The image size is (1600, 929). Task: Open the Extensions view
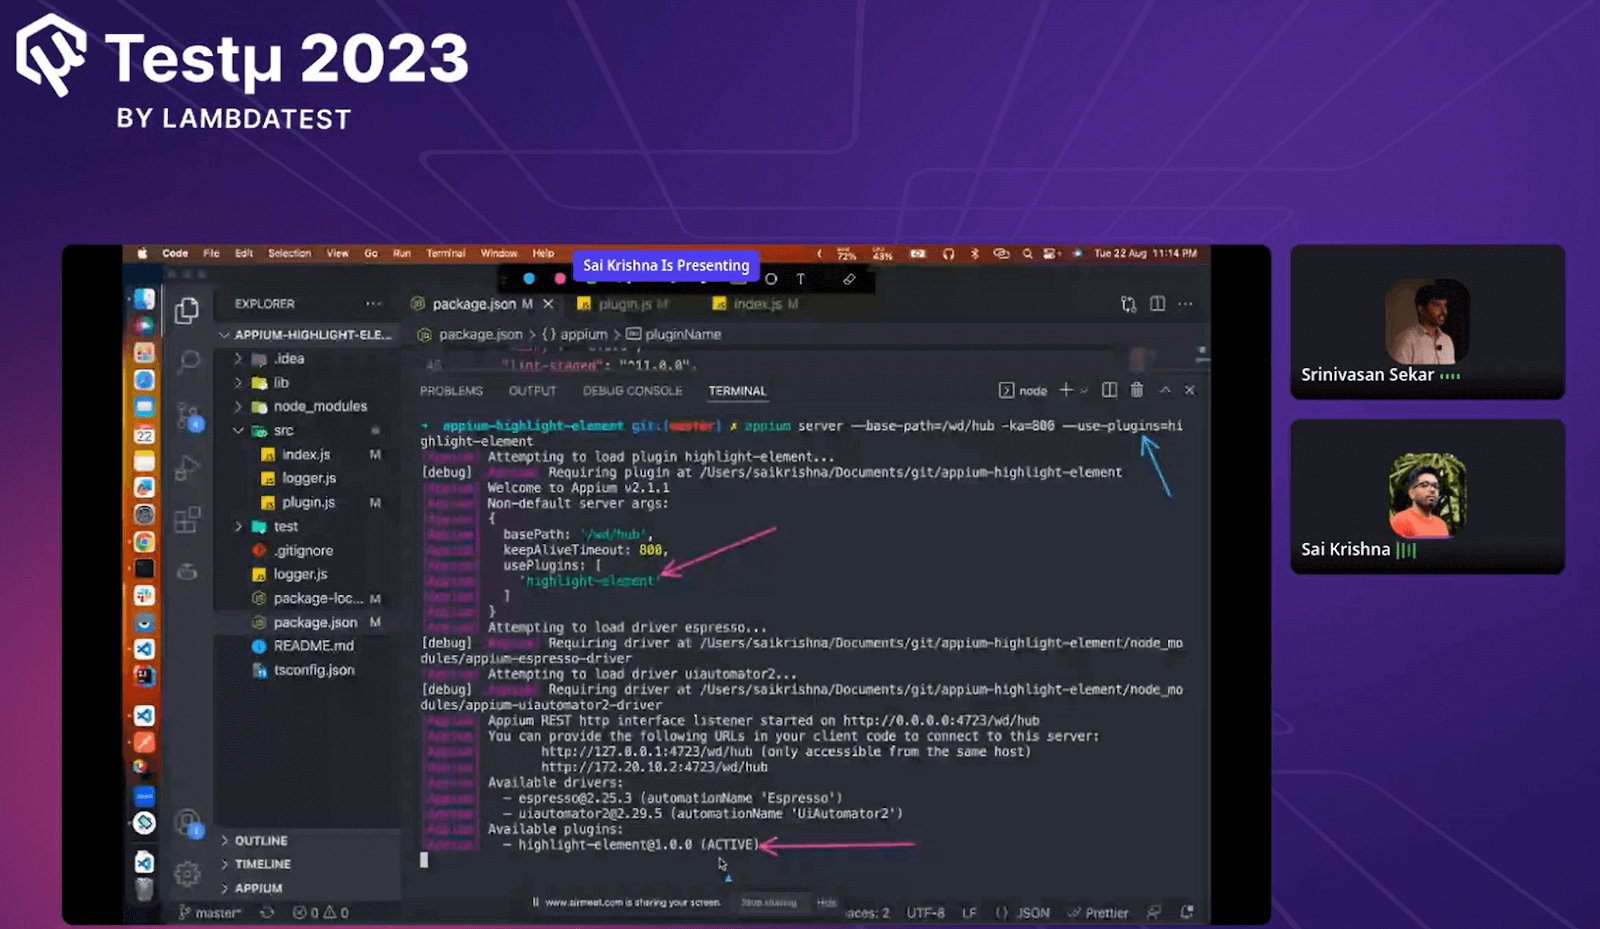pos(187,520)
